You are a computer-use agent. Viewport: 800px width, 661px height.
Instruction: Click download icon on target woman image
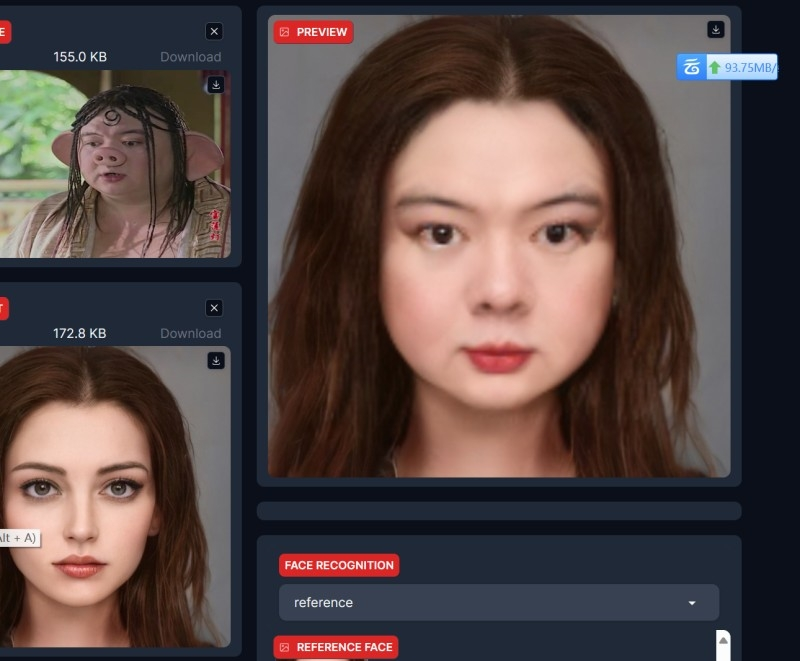click(215, 360)
